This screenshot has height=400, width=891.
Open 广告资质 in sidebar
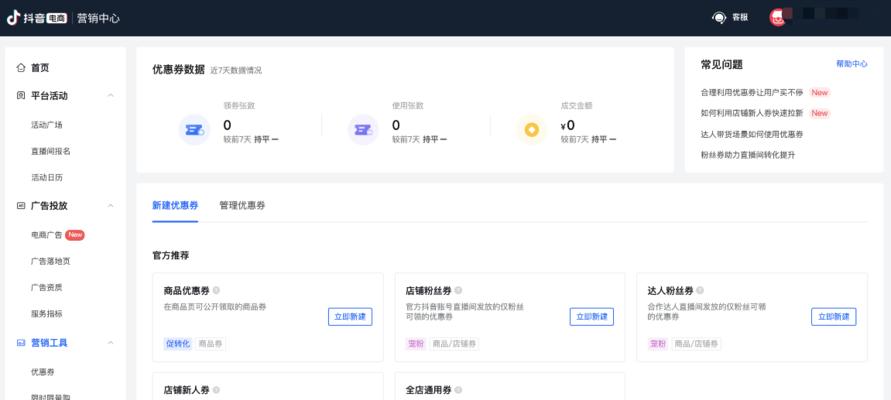tap(47, 287)
